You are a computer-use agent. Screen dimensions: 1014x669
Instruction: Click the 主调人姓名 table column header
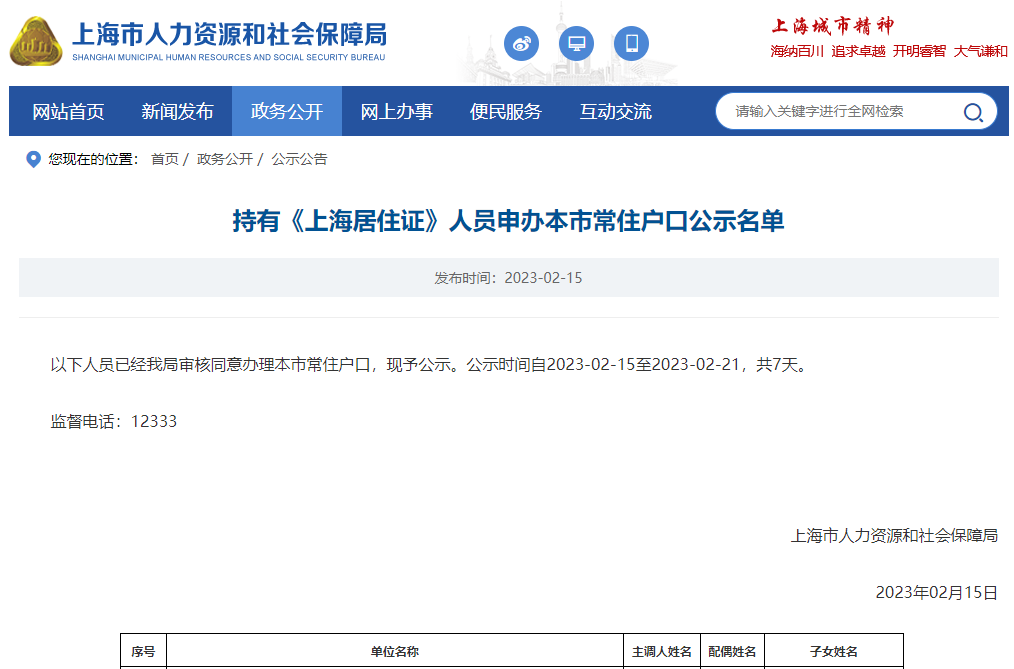[662, 652]
